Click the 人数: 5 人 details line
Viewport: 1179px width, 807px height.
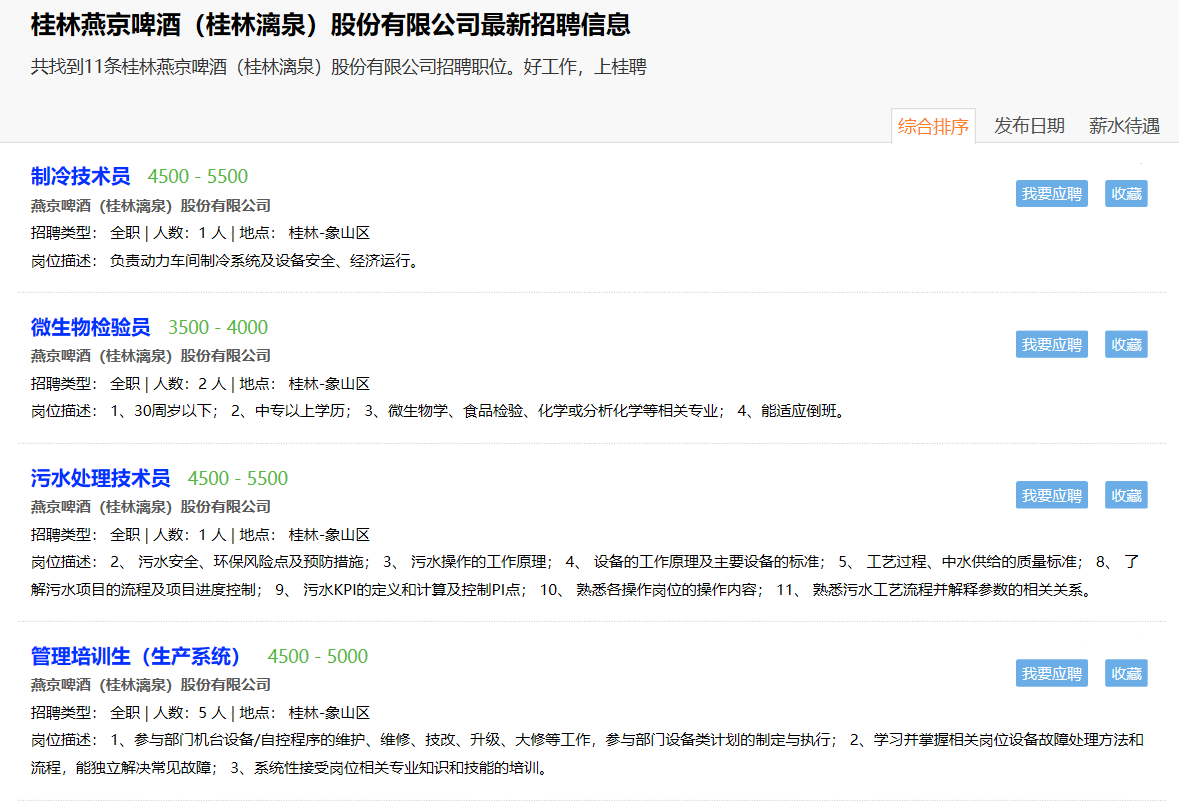click(x=201, y=713)
